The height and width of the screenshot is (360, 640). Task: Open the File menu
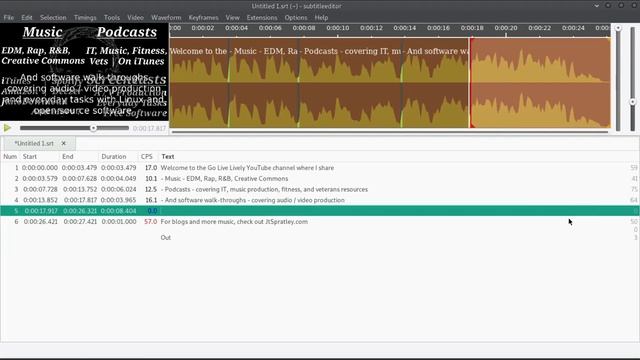click(x=9, y=18)
